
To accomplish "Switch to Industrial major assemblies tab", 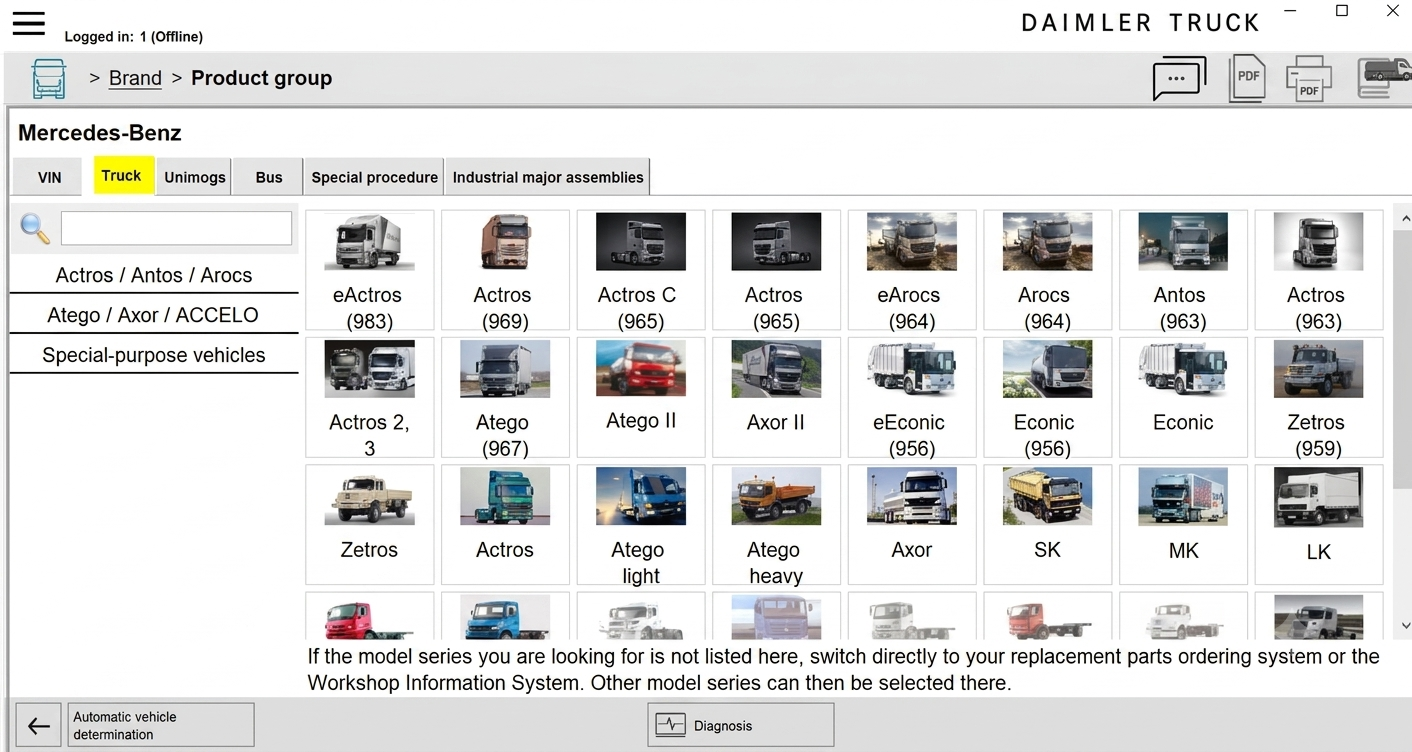I will tap(548, 177).
